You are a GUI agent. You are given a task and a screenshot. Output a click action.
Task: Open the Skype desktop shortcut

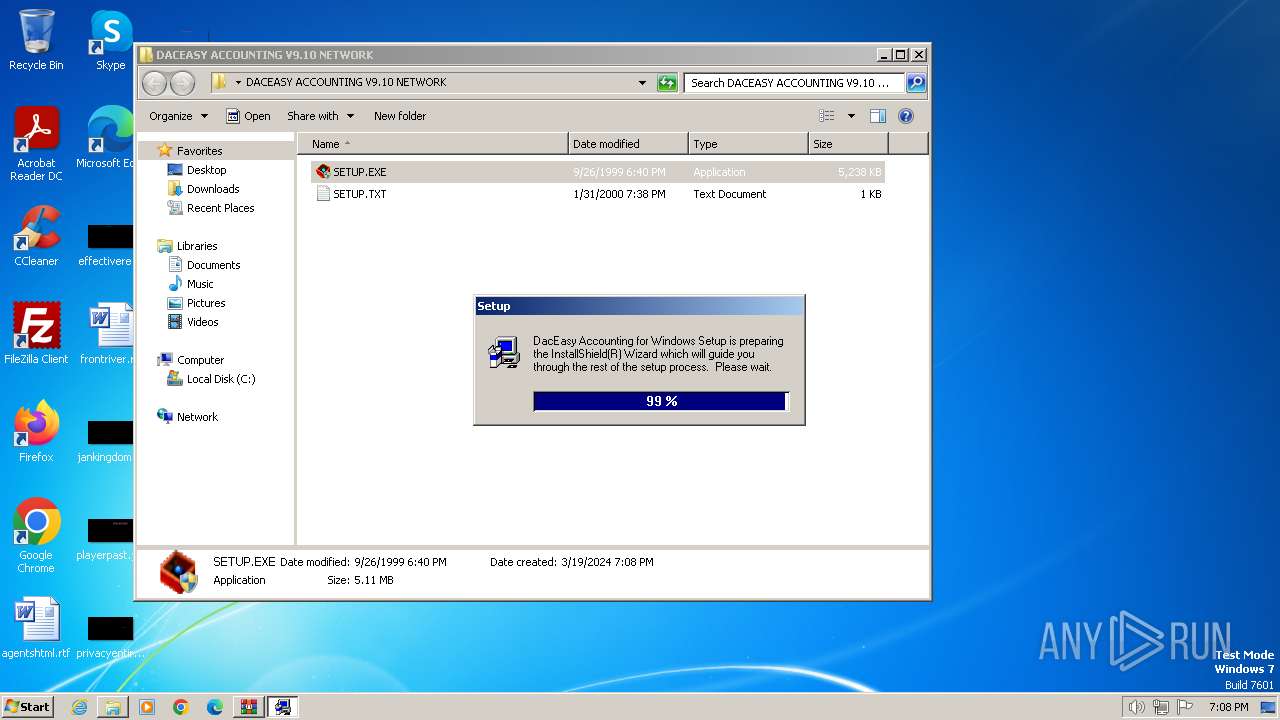point(110,40)
